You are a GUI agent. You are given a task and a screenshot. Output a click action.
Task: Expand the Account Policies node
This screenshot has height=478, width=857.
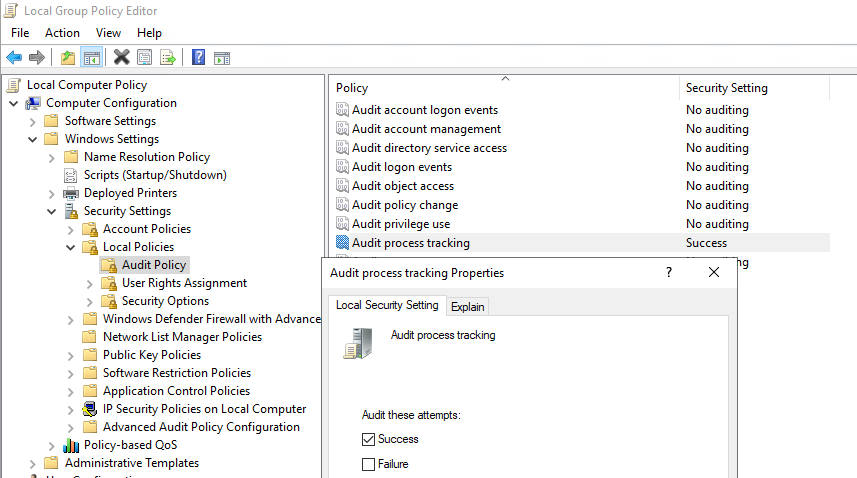[71, 229]
